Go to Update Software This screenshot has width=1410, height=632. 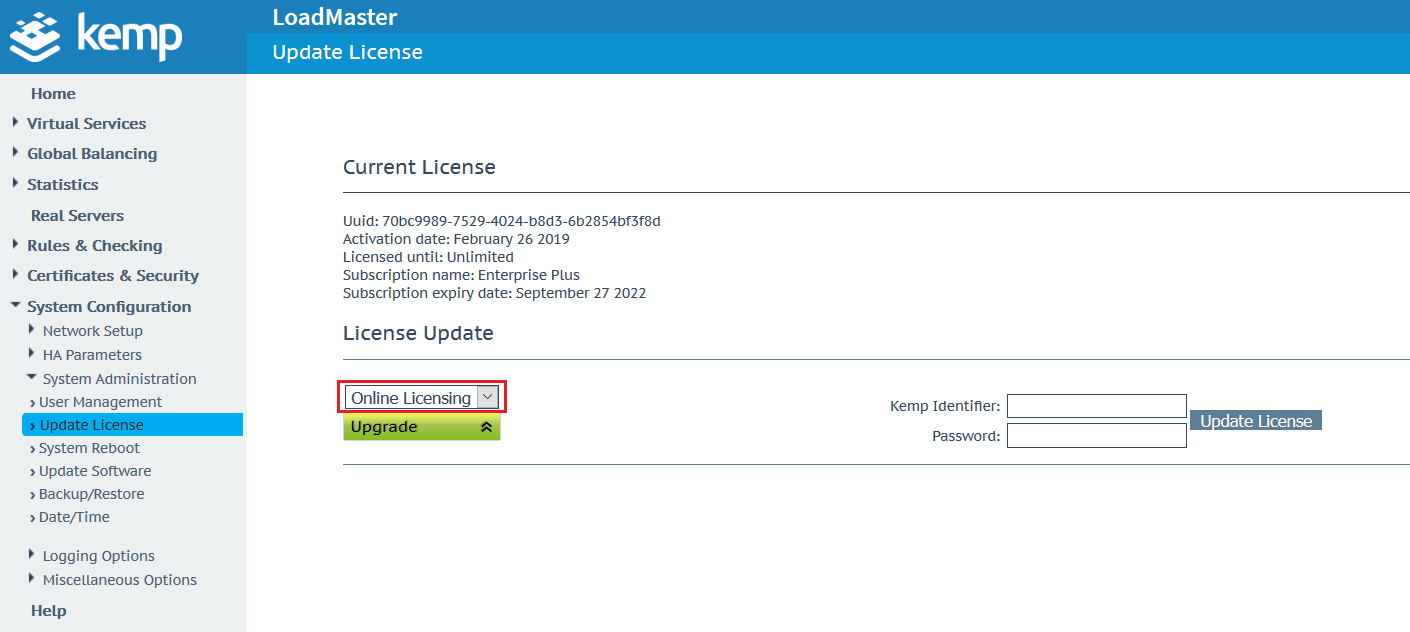[x=95, y=471]
